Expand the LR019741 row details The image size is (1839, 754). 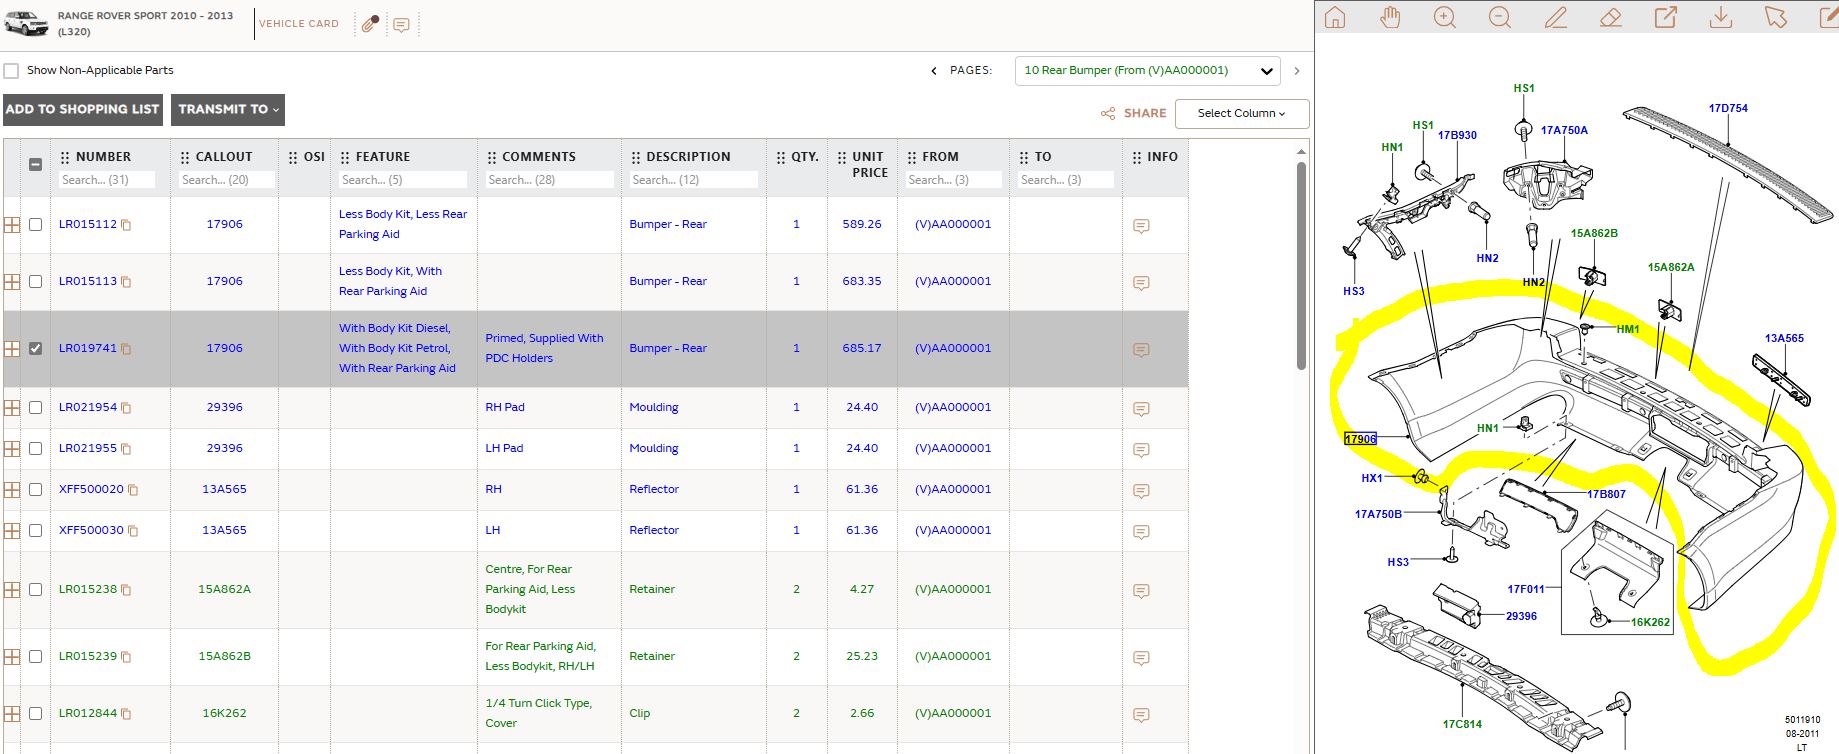(12, 349)
